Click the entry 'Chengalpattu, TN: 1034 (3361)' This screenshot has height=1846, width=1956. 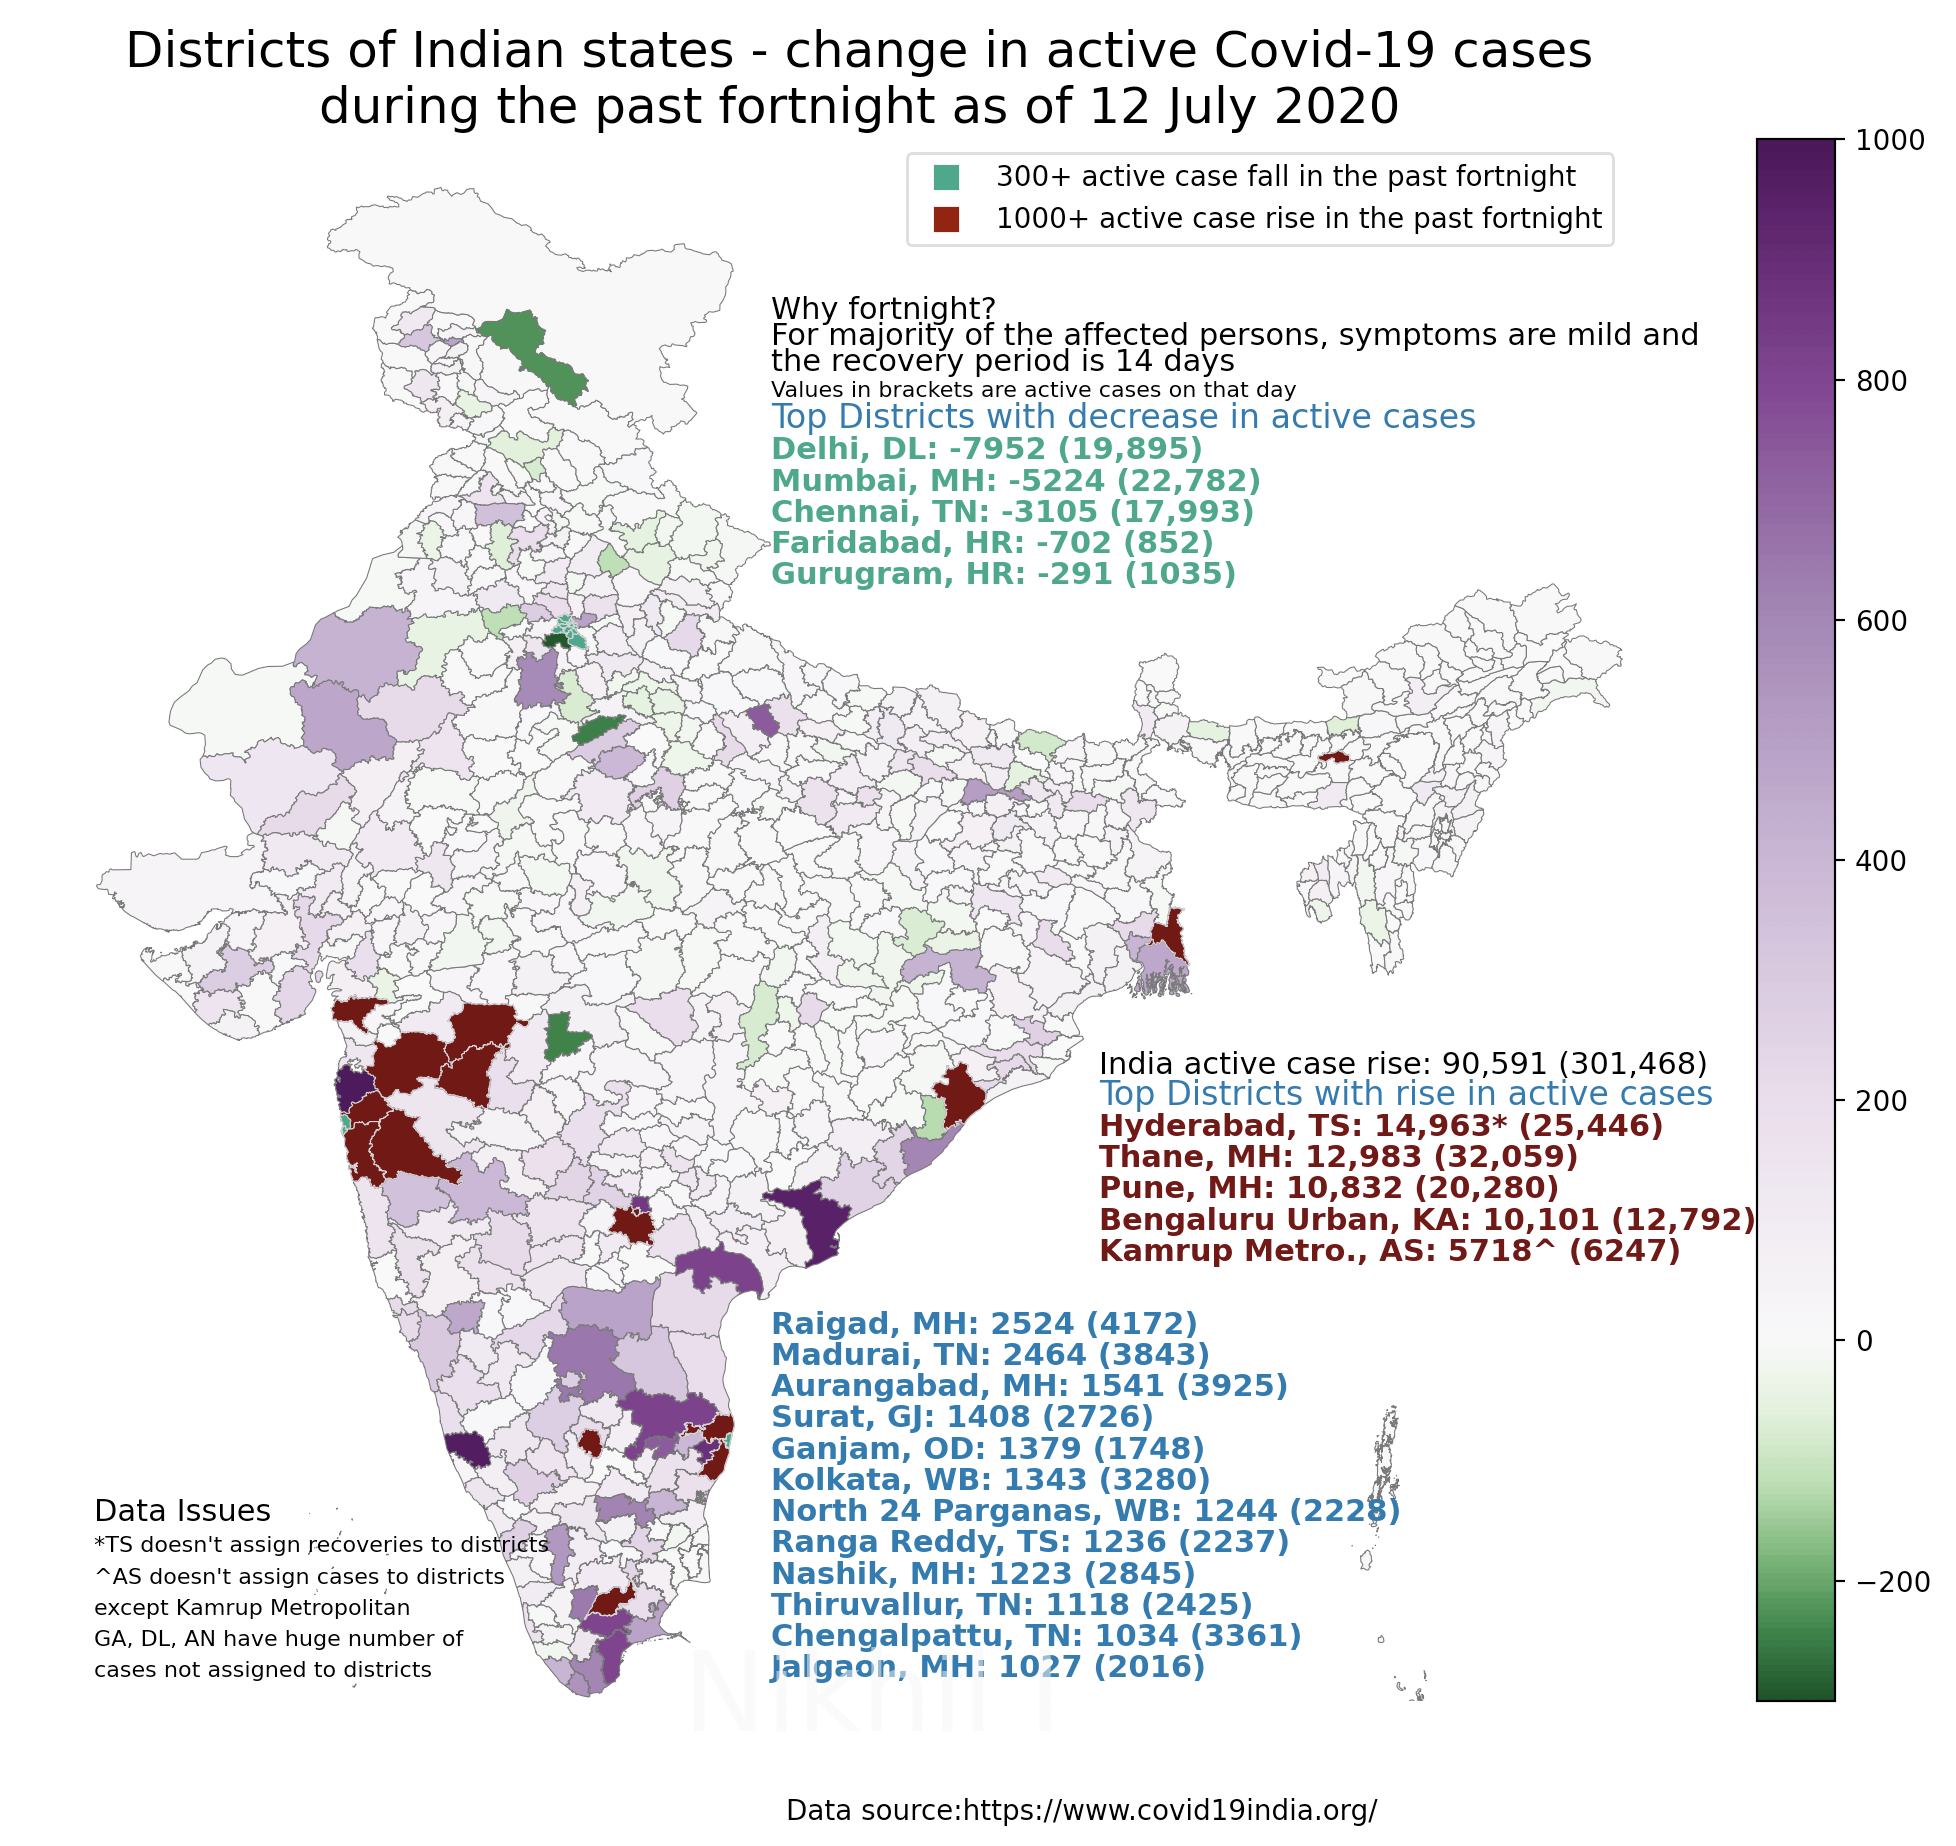click(x=1036, y=1636)
